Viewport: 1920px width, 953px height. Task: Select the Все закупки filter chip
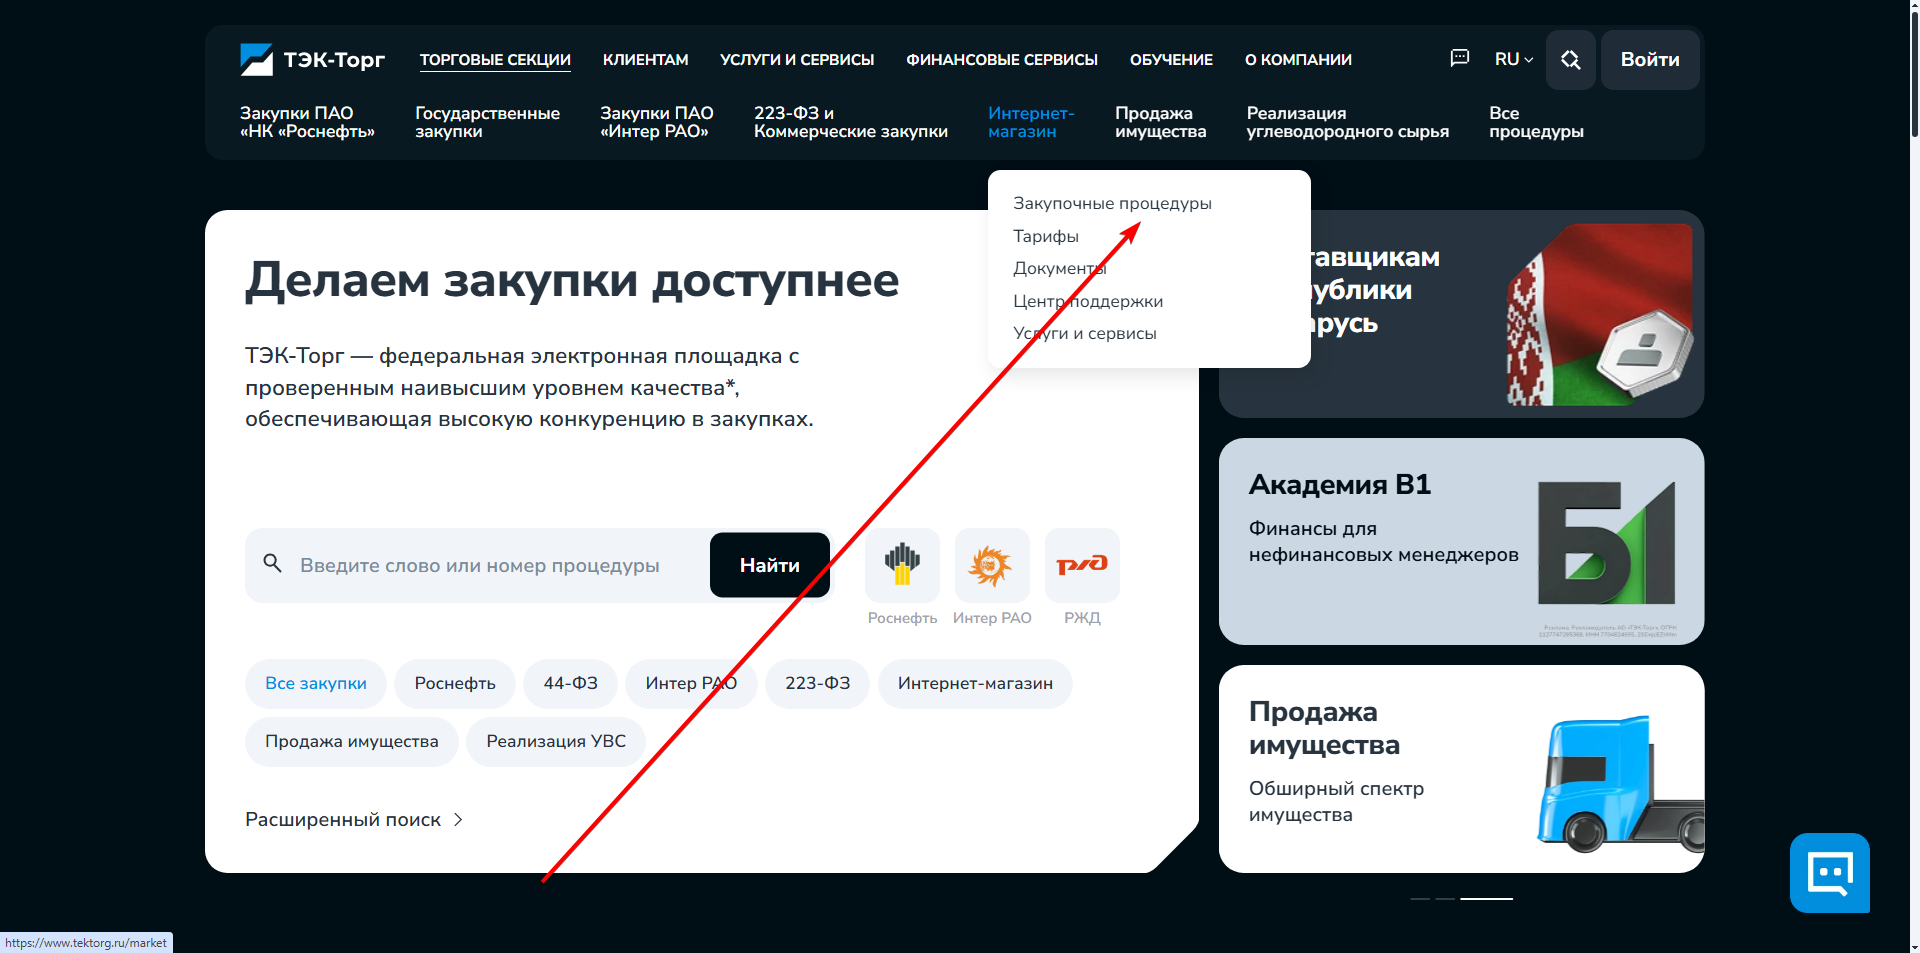coord(316,683)
